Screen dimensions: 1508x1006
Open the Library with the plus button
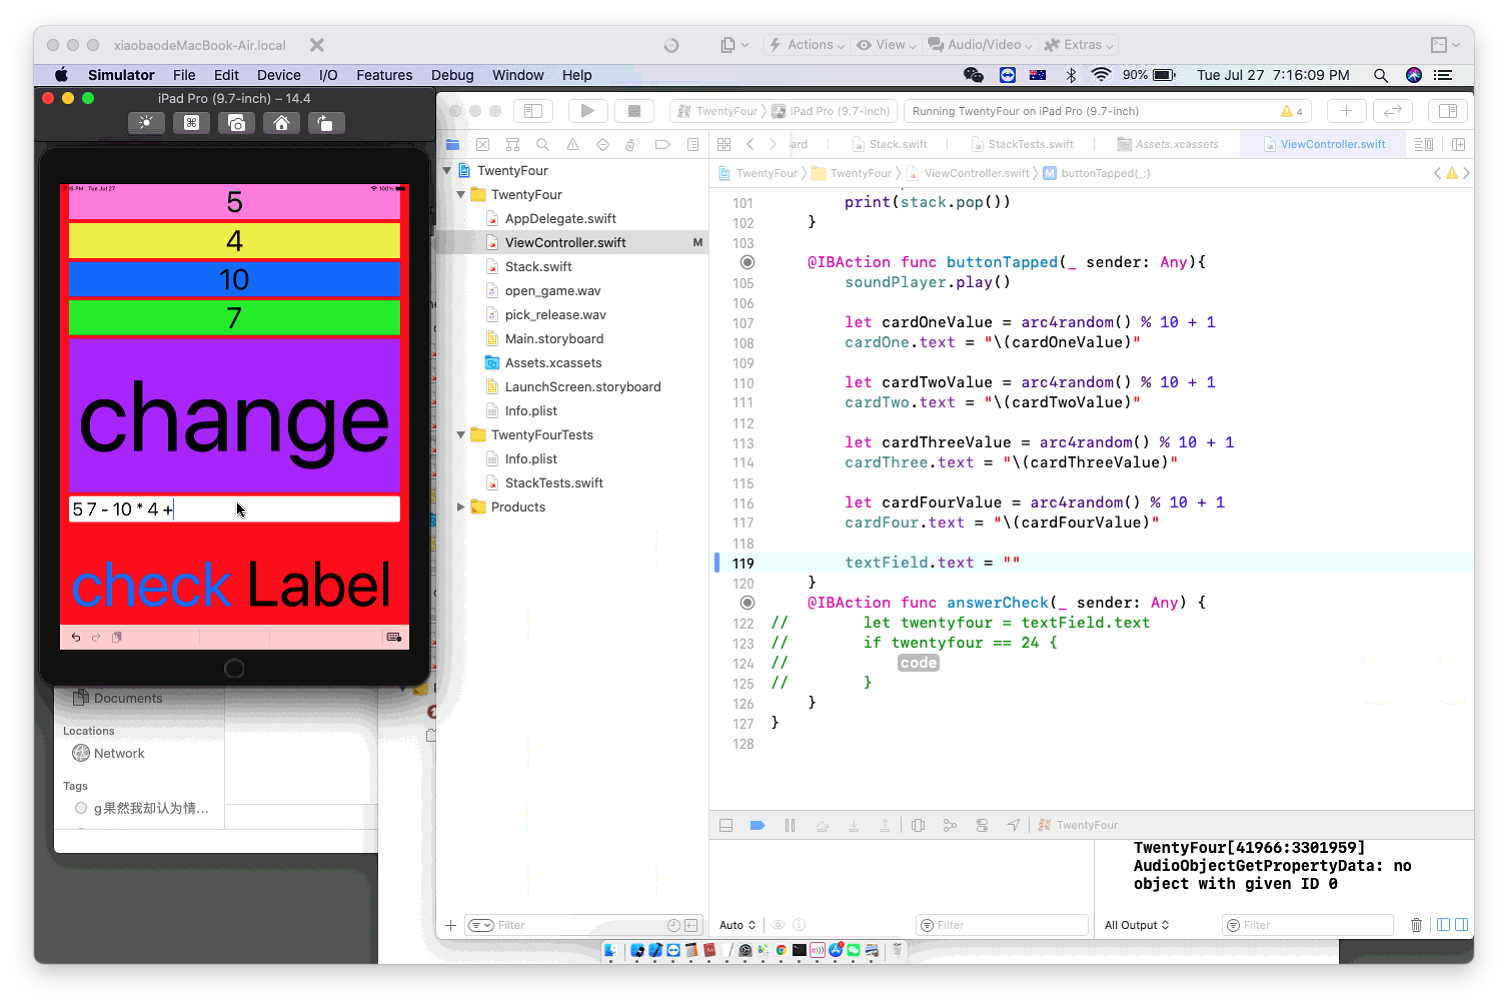point(1346,111)
